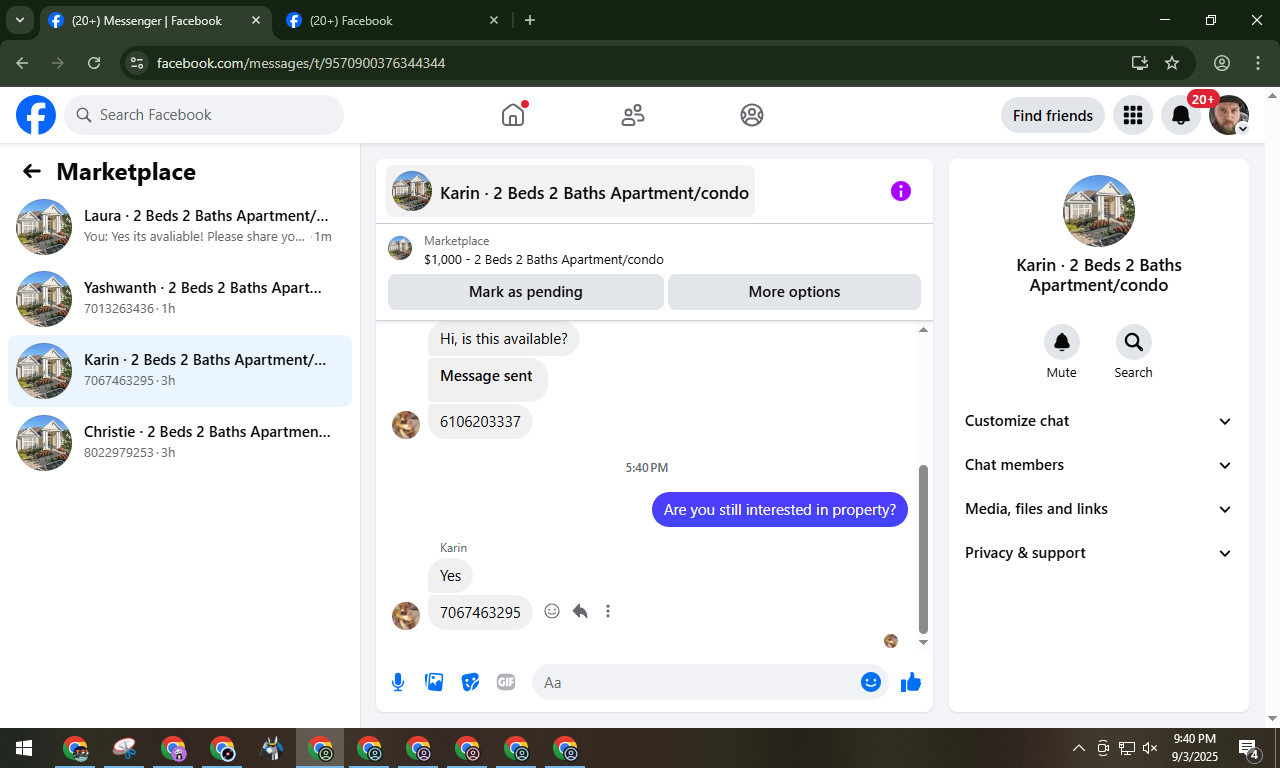
Task: Open a new browser tab
Action: click(x=530, y=20)
